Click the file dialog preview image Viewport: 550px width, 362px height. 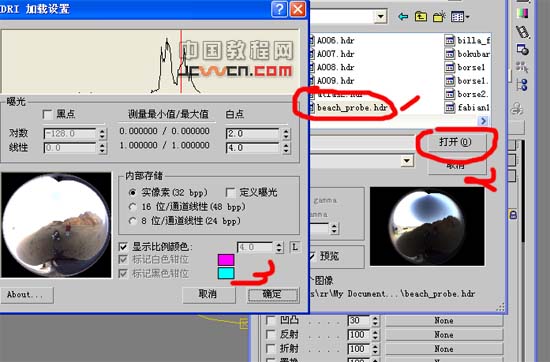pos(427,226)
